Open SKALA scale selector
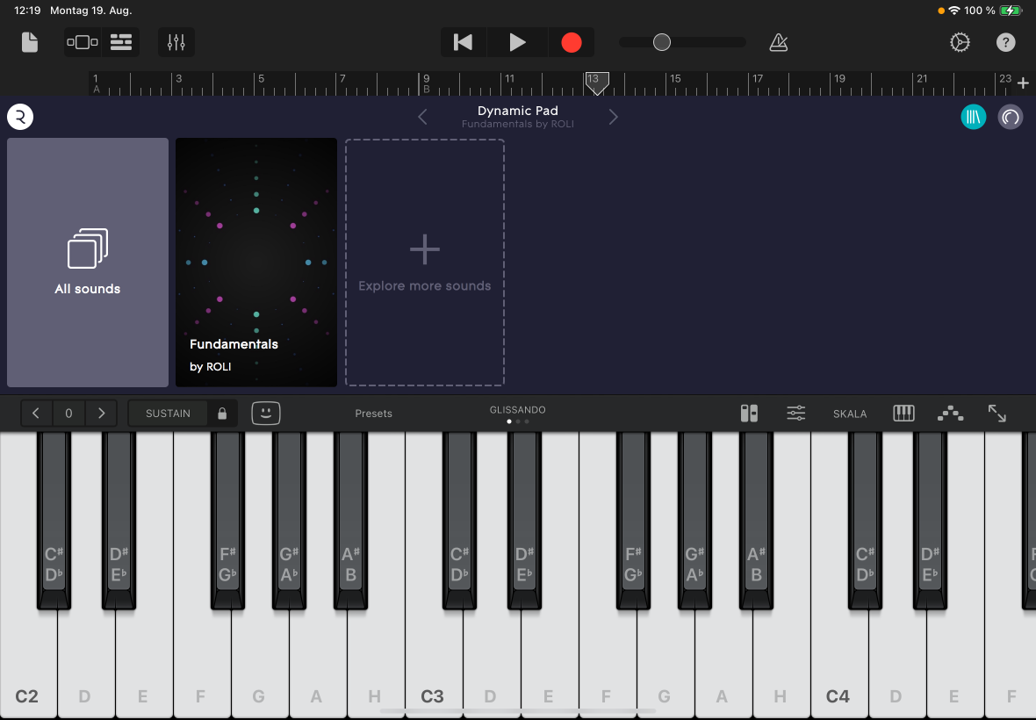The image size is (1036, 720). tap(850, 414)
